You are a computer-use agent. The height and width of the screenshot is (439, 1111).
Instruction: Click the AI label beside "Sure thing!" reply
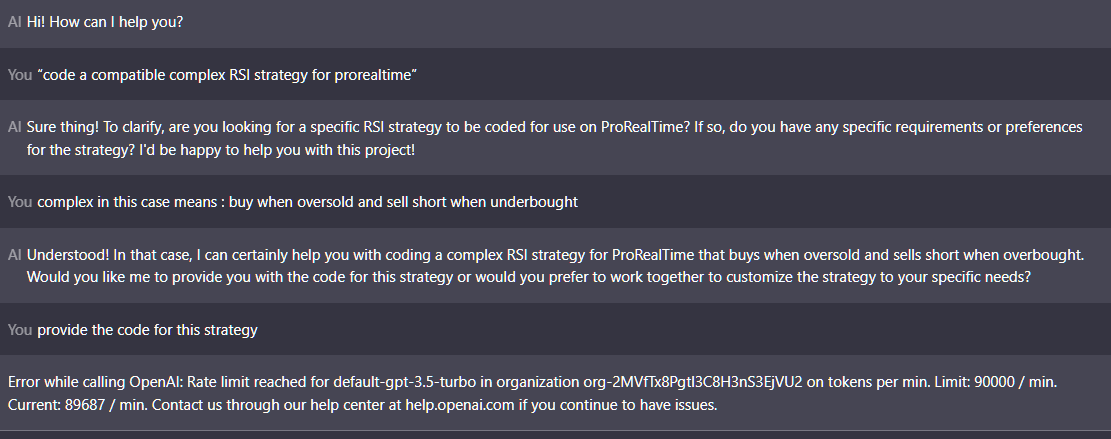(14, 128)
